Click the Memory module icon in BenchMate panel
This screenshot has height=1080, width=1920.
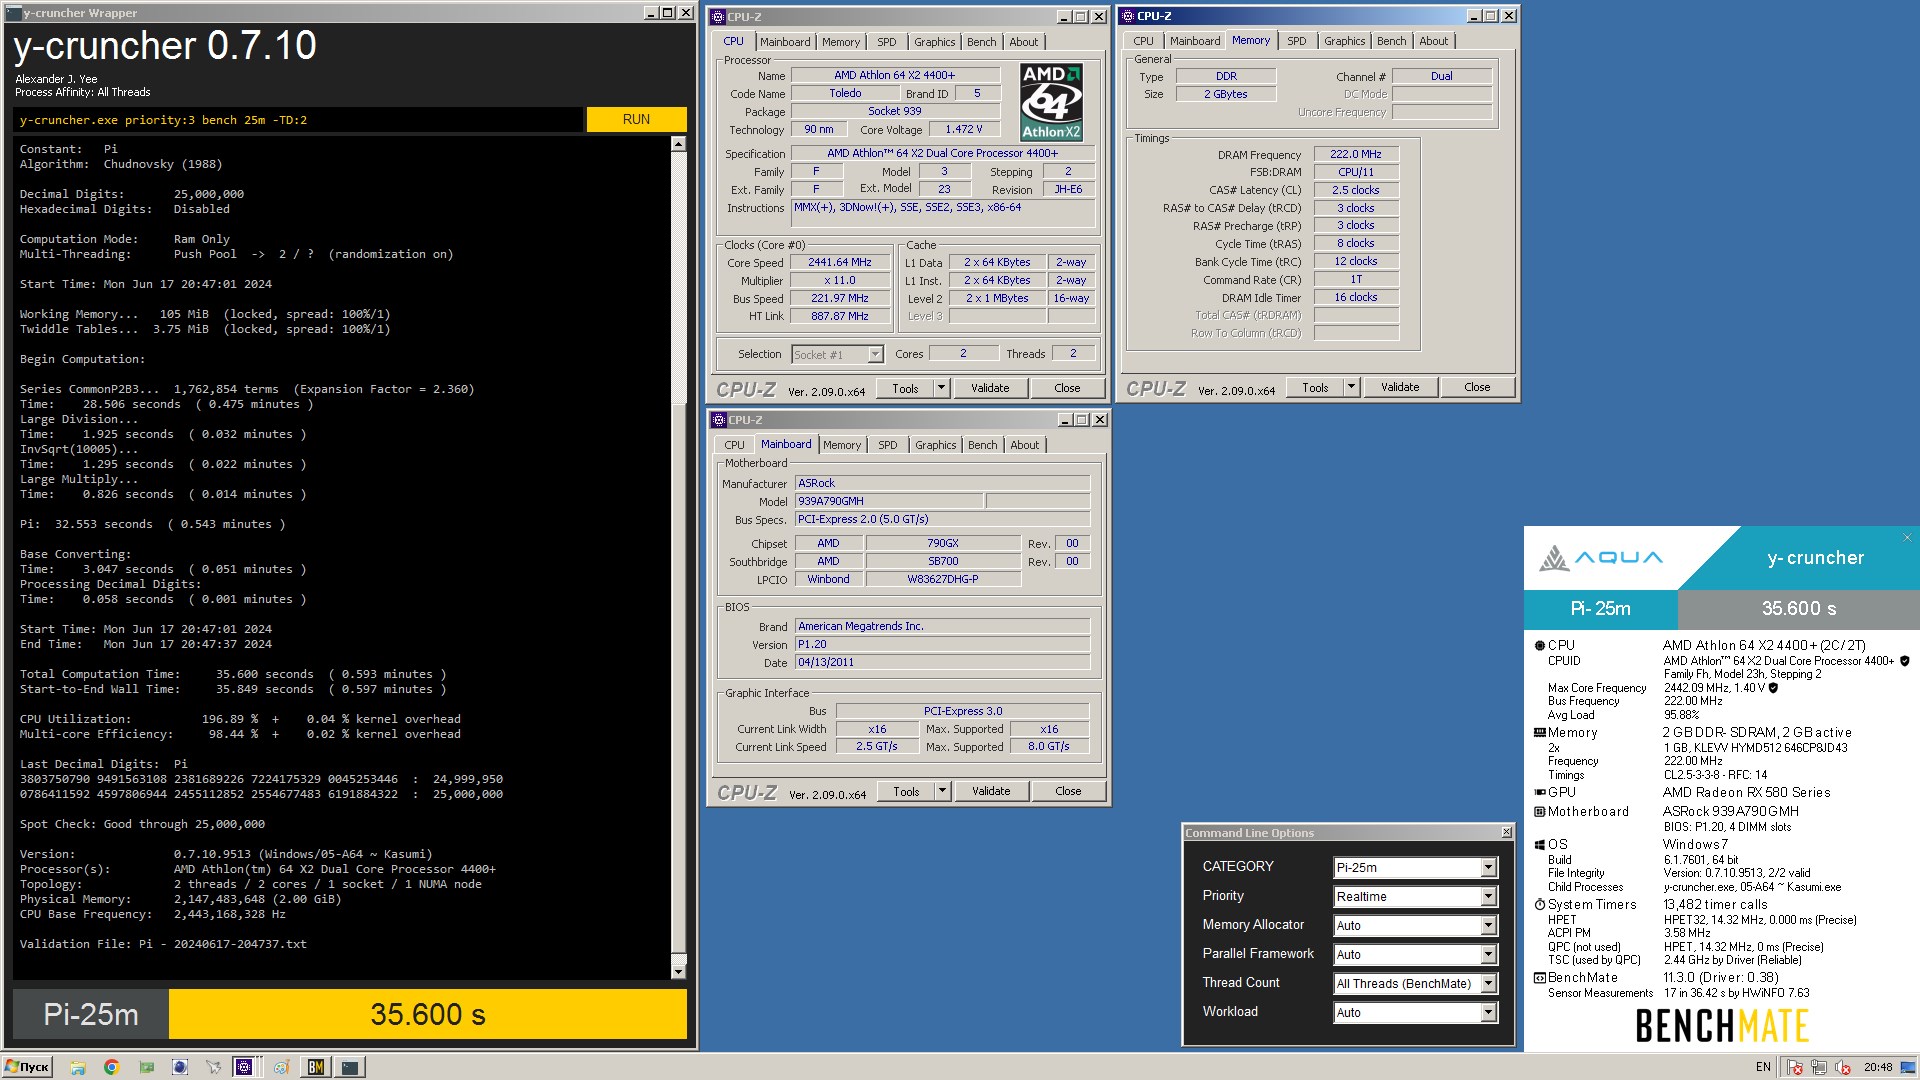1540,733
